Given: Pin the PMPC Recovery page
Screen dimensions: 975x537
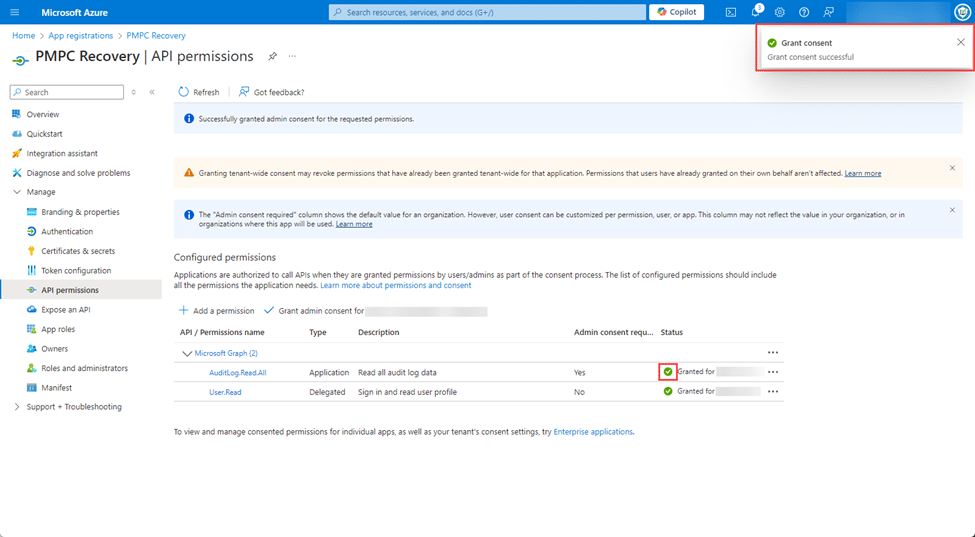Looking at the screenshot, I should [x=272, y=56].
